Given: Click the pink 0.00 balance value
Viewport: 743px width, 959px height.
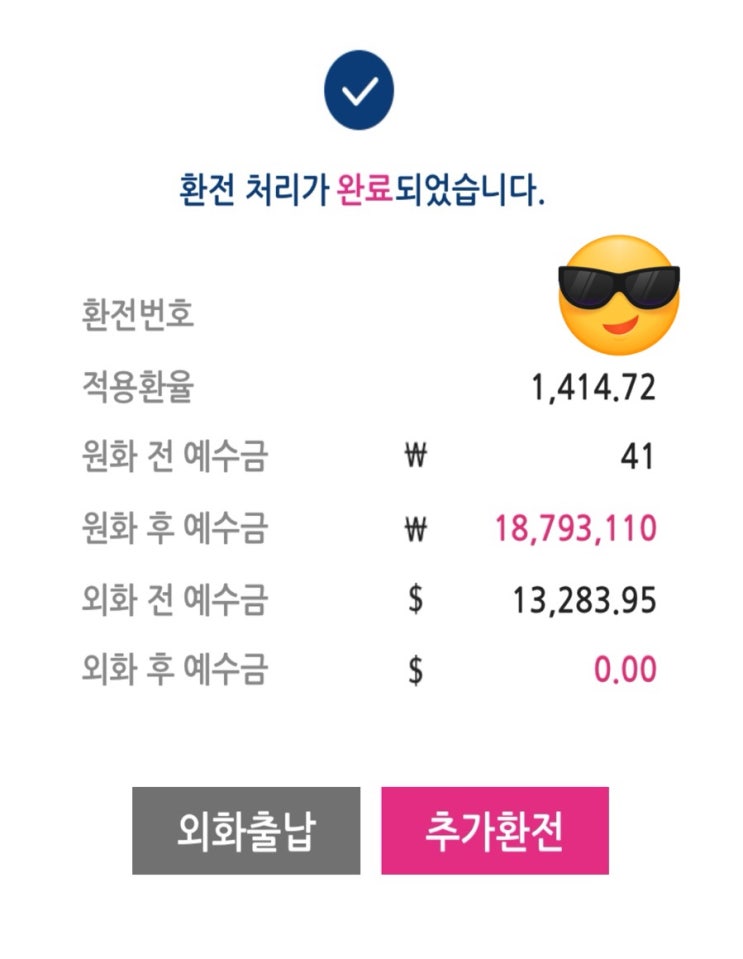Looking at the screenshot, I should click(625, 669).
